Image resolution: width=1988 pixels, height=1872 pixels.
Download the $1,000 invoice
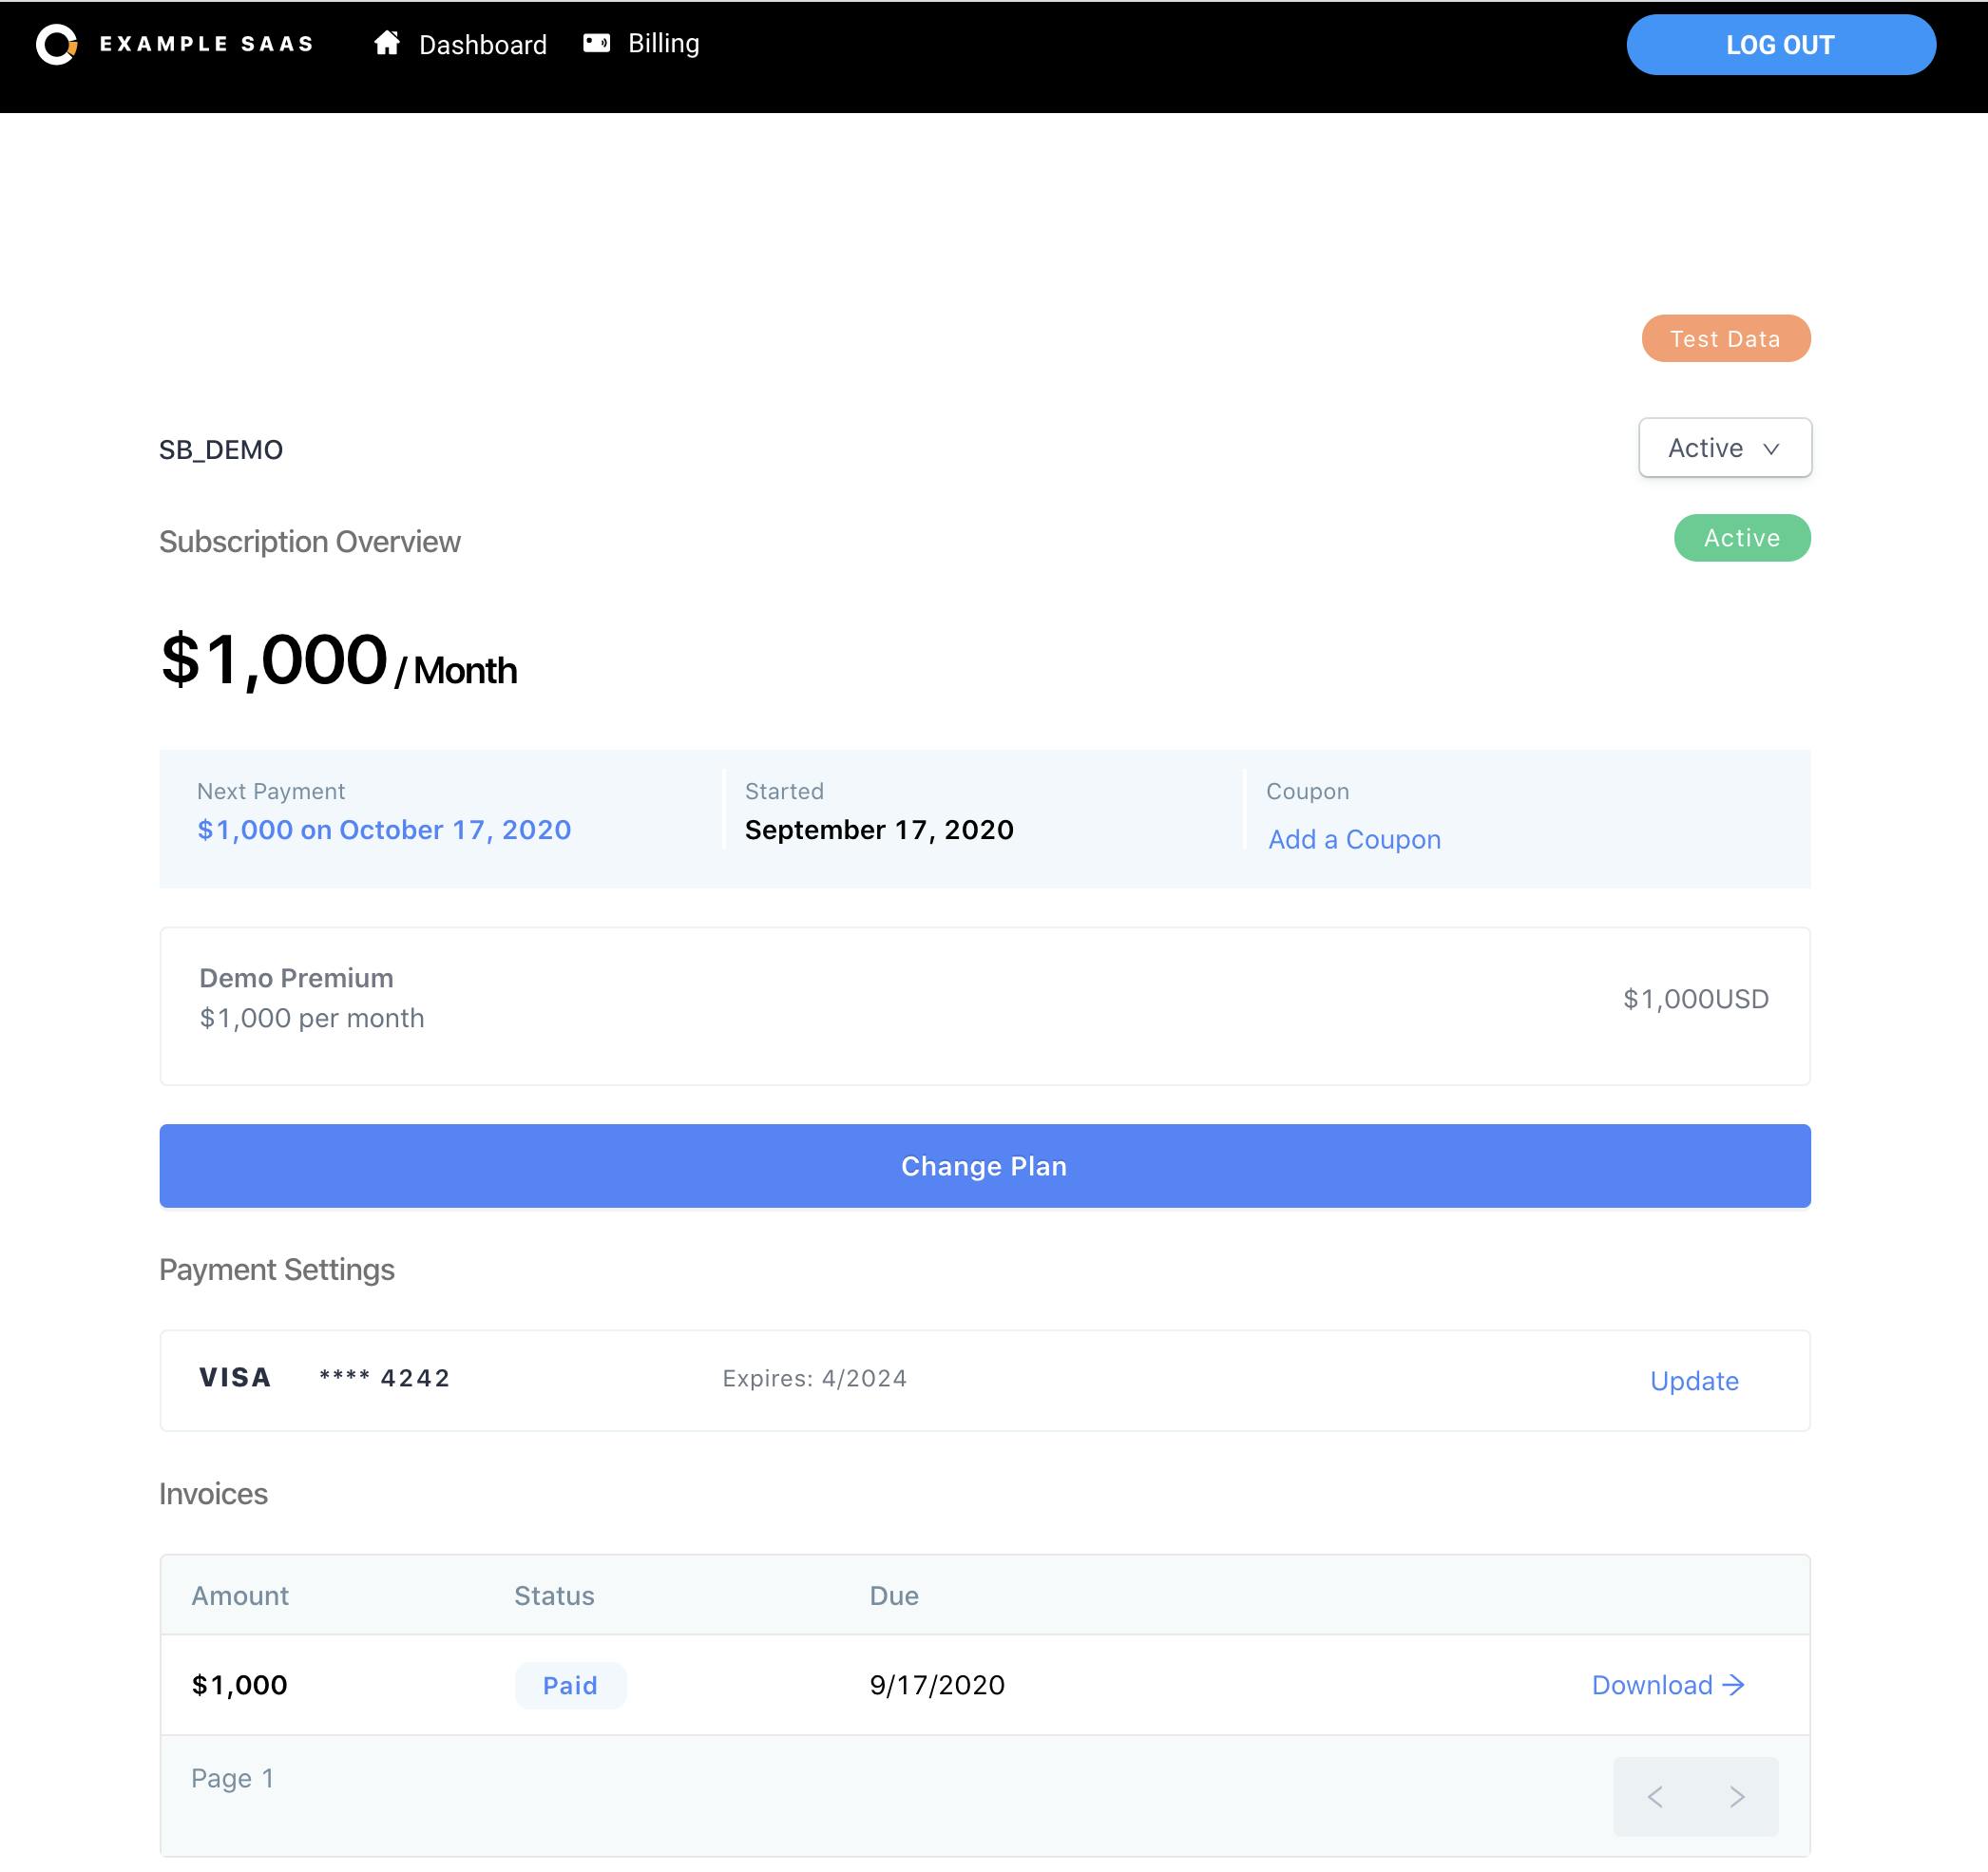(1652, 1685)
